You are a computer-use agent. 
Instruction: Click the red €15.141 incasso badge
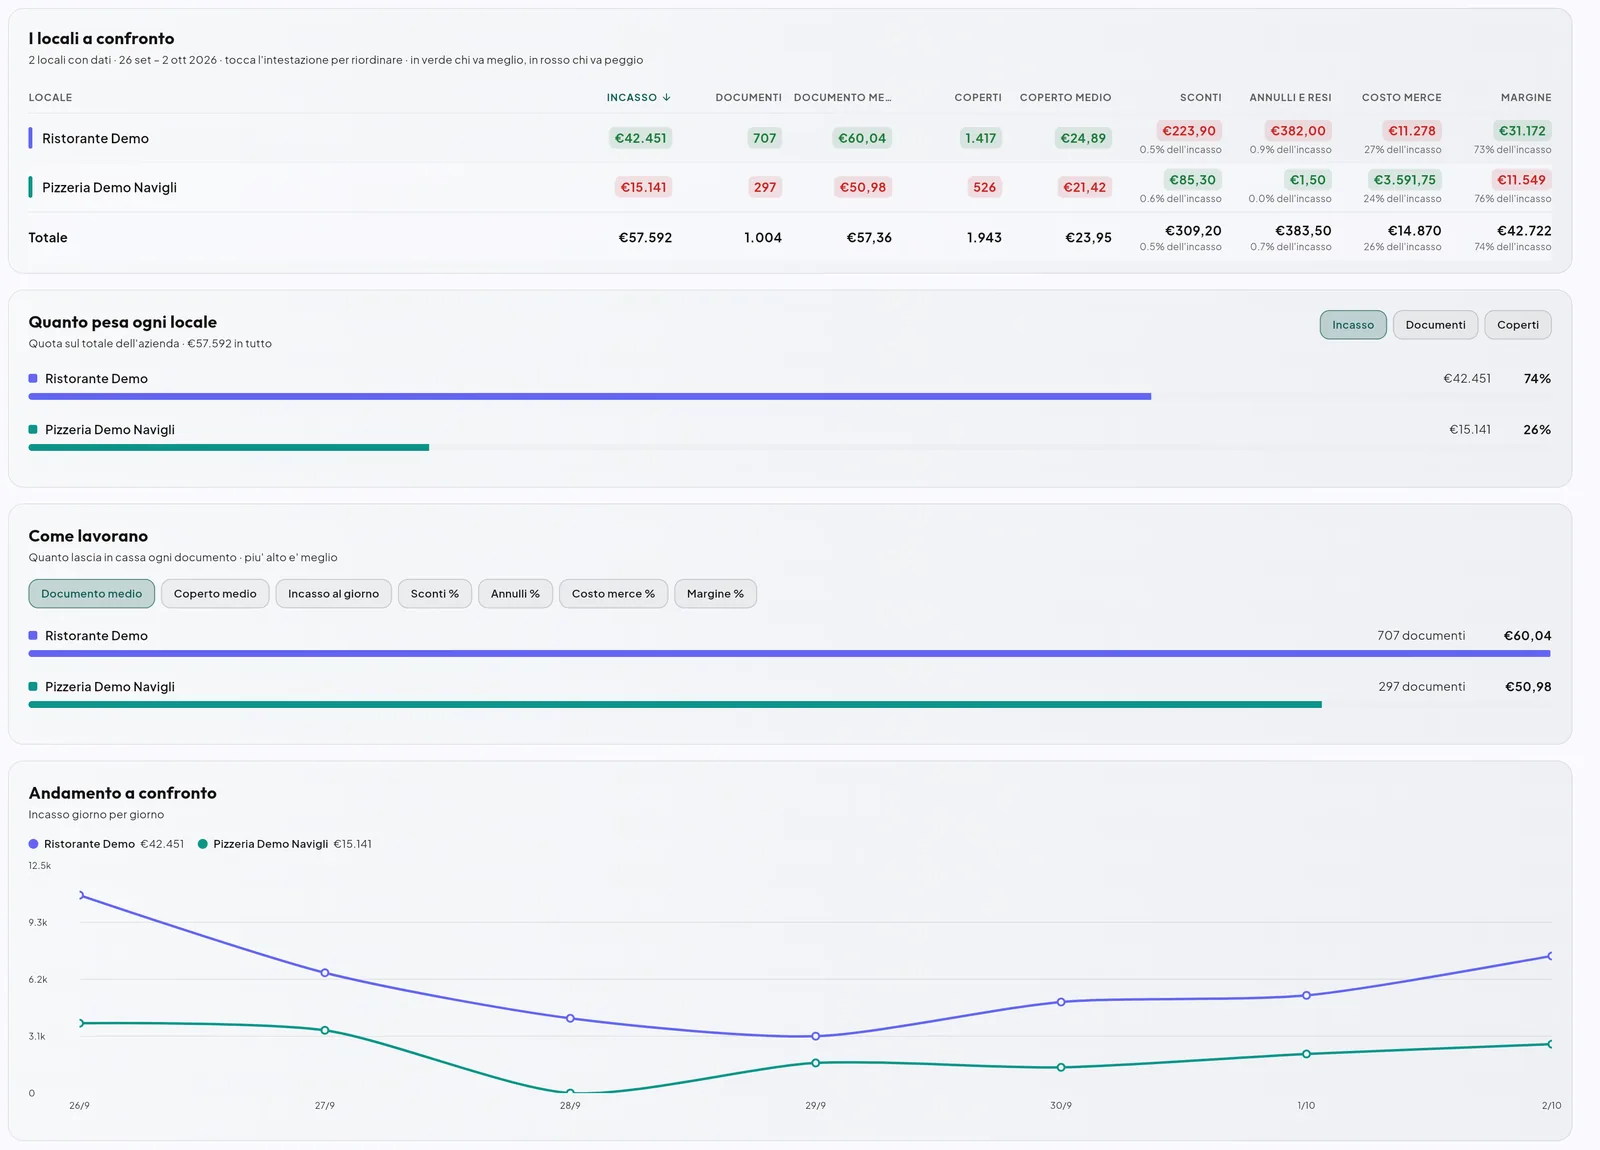coord(643,187)
